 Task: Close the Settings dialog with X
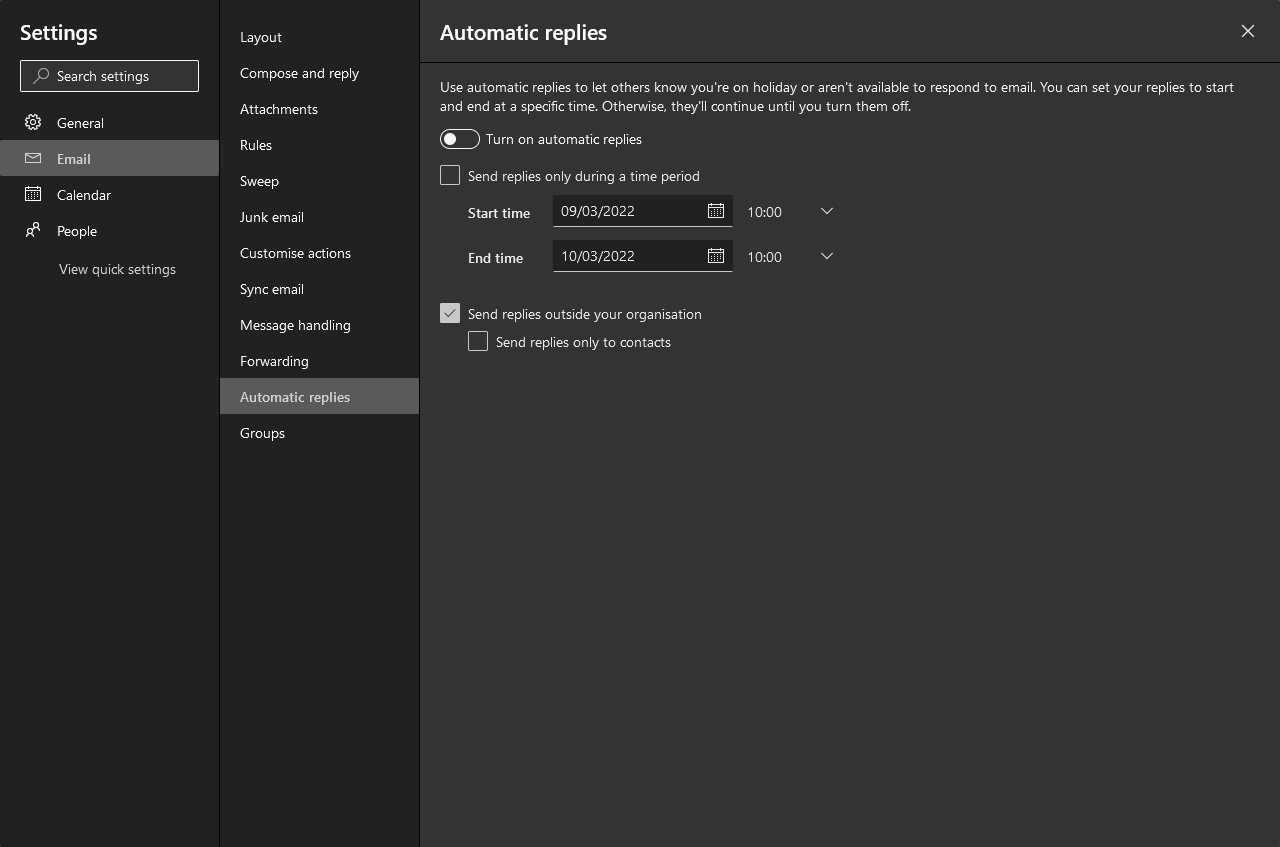coord(1247,31)
